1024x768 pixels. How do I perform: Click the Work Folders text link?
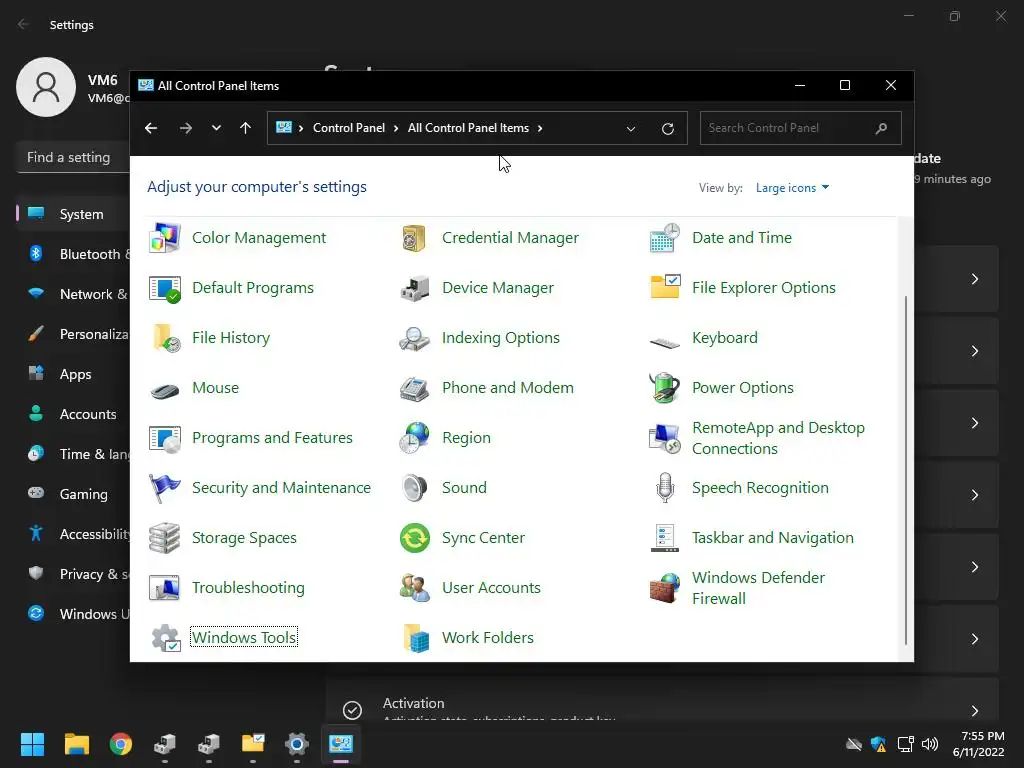[488, 637]
